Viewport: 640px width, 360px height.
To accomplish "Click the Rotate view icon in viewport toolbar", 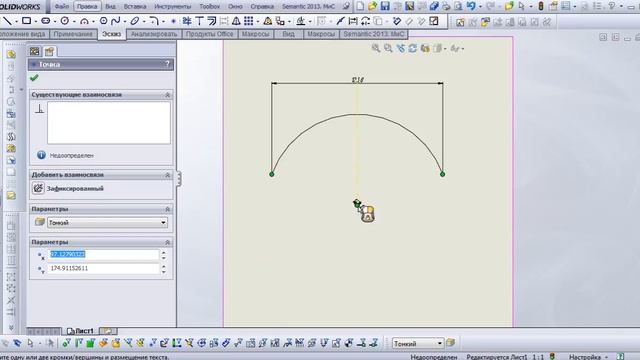I will pyautogui.click(x=413, y=48).
